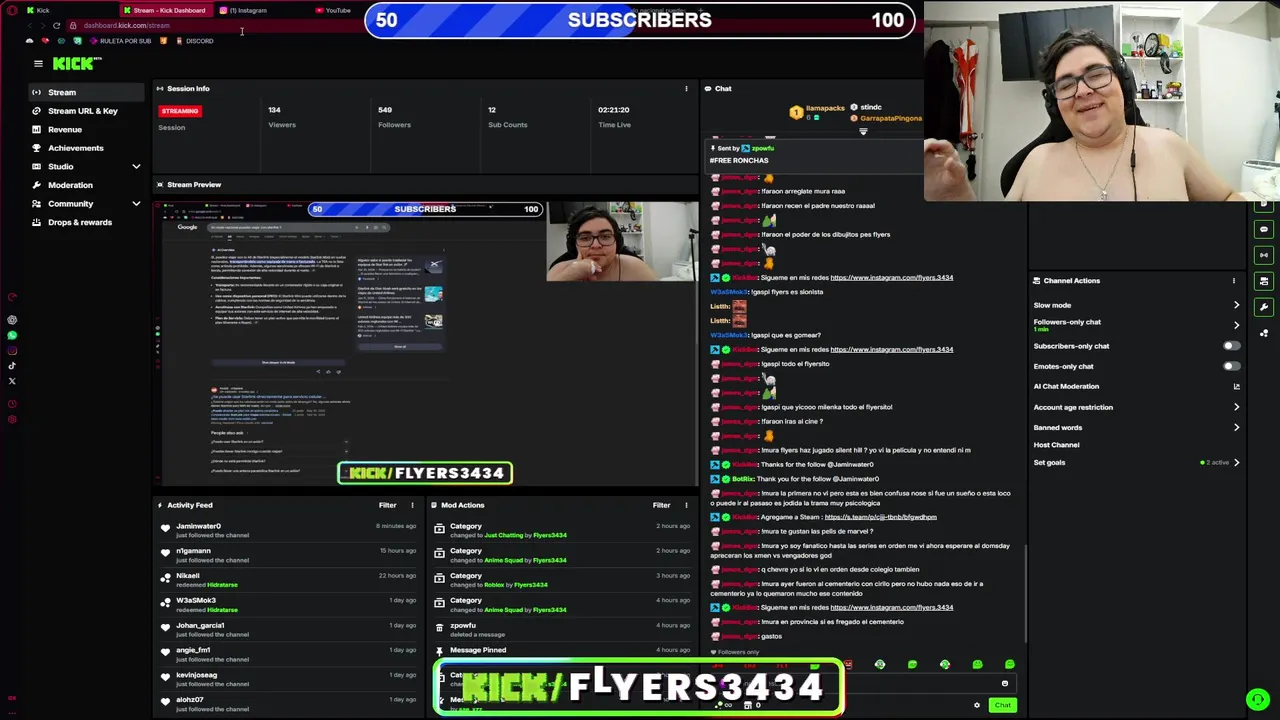Click zpowfu in Mod Actions
Image resolution: width=1280 pixels, height=720 pixels.
(462, 625)
